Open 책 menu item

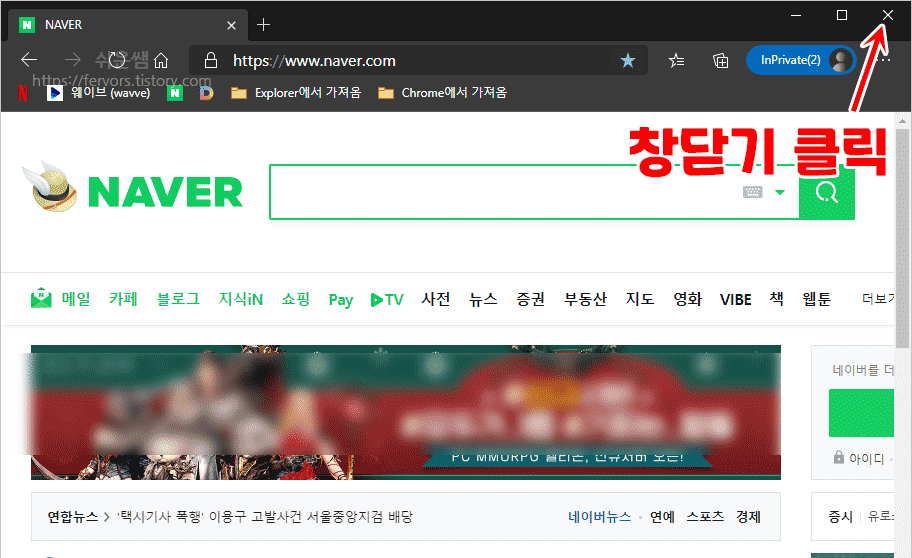pyautogui.click(x=776, y=299)
